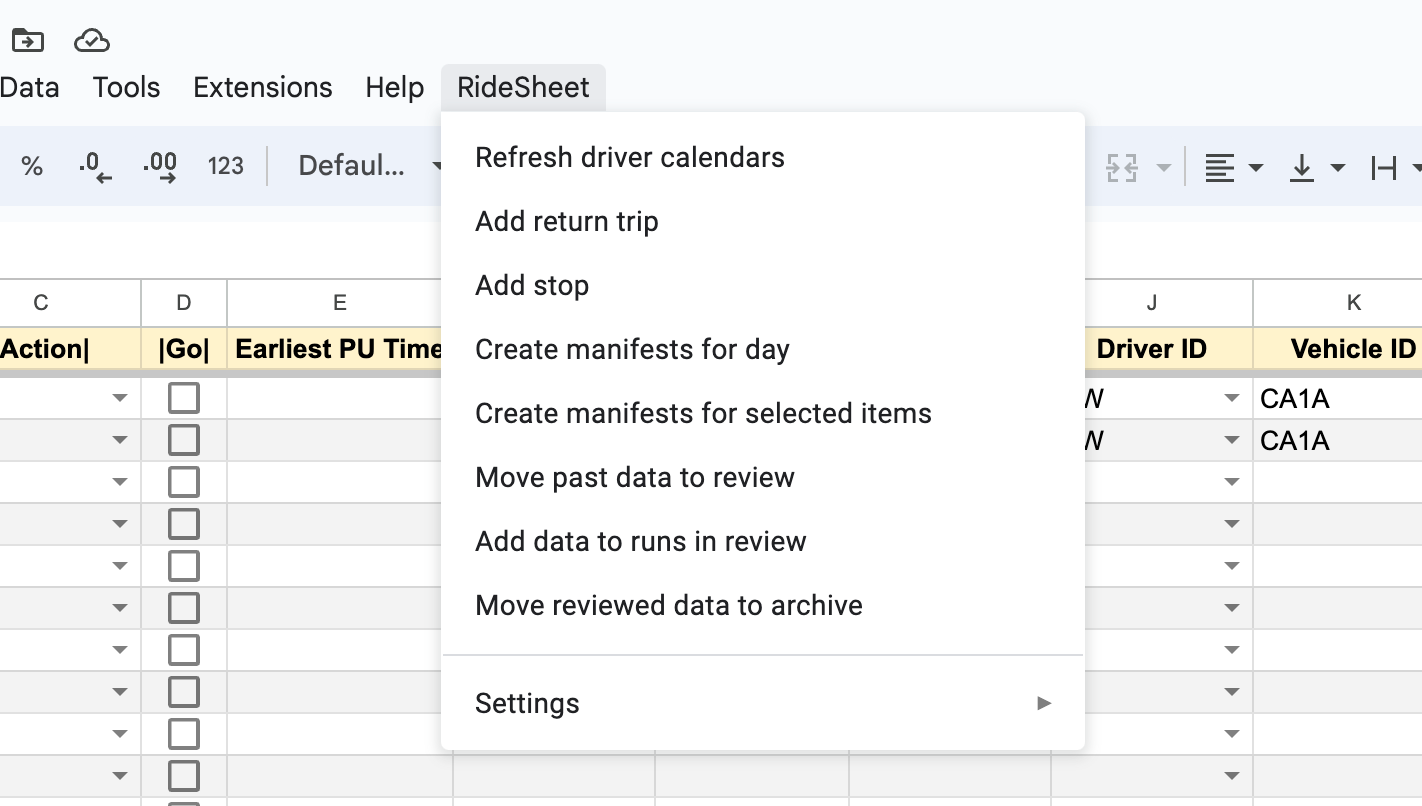Image resolution: width=1422 pixels, height=806 pixels.
Task: Select Refresh driver calendars menu item
Action: 630,157
